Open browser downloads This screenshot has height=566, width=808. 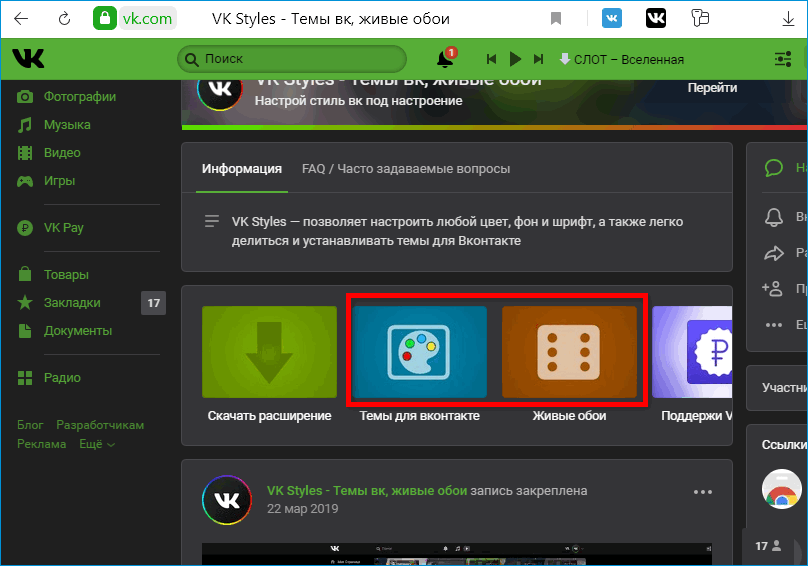(x=773, y=19)
